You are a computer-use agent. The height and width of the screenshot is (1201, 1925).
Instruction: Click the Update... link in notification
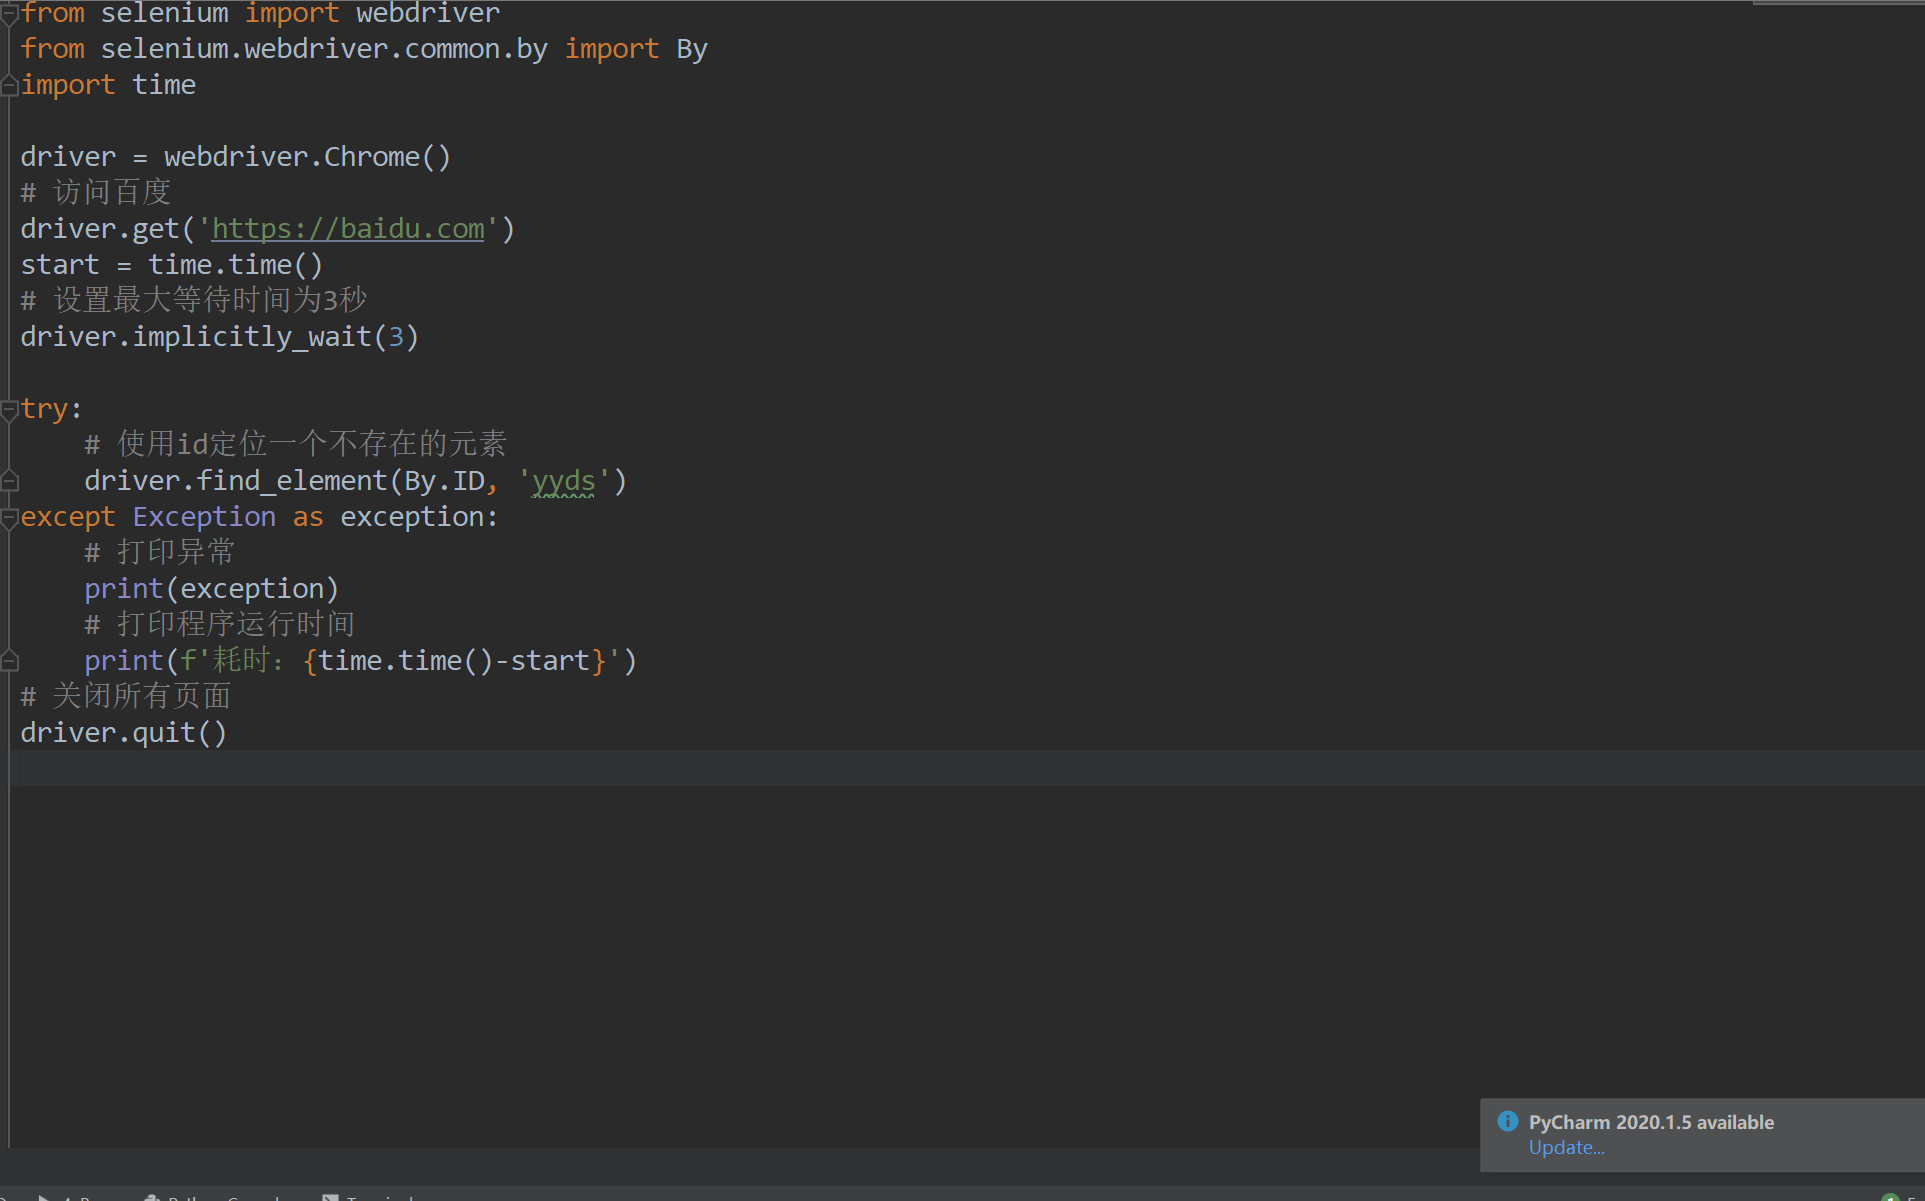[1566, 1148]
